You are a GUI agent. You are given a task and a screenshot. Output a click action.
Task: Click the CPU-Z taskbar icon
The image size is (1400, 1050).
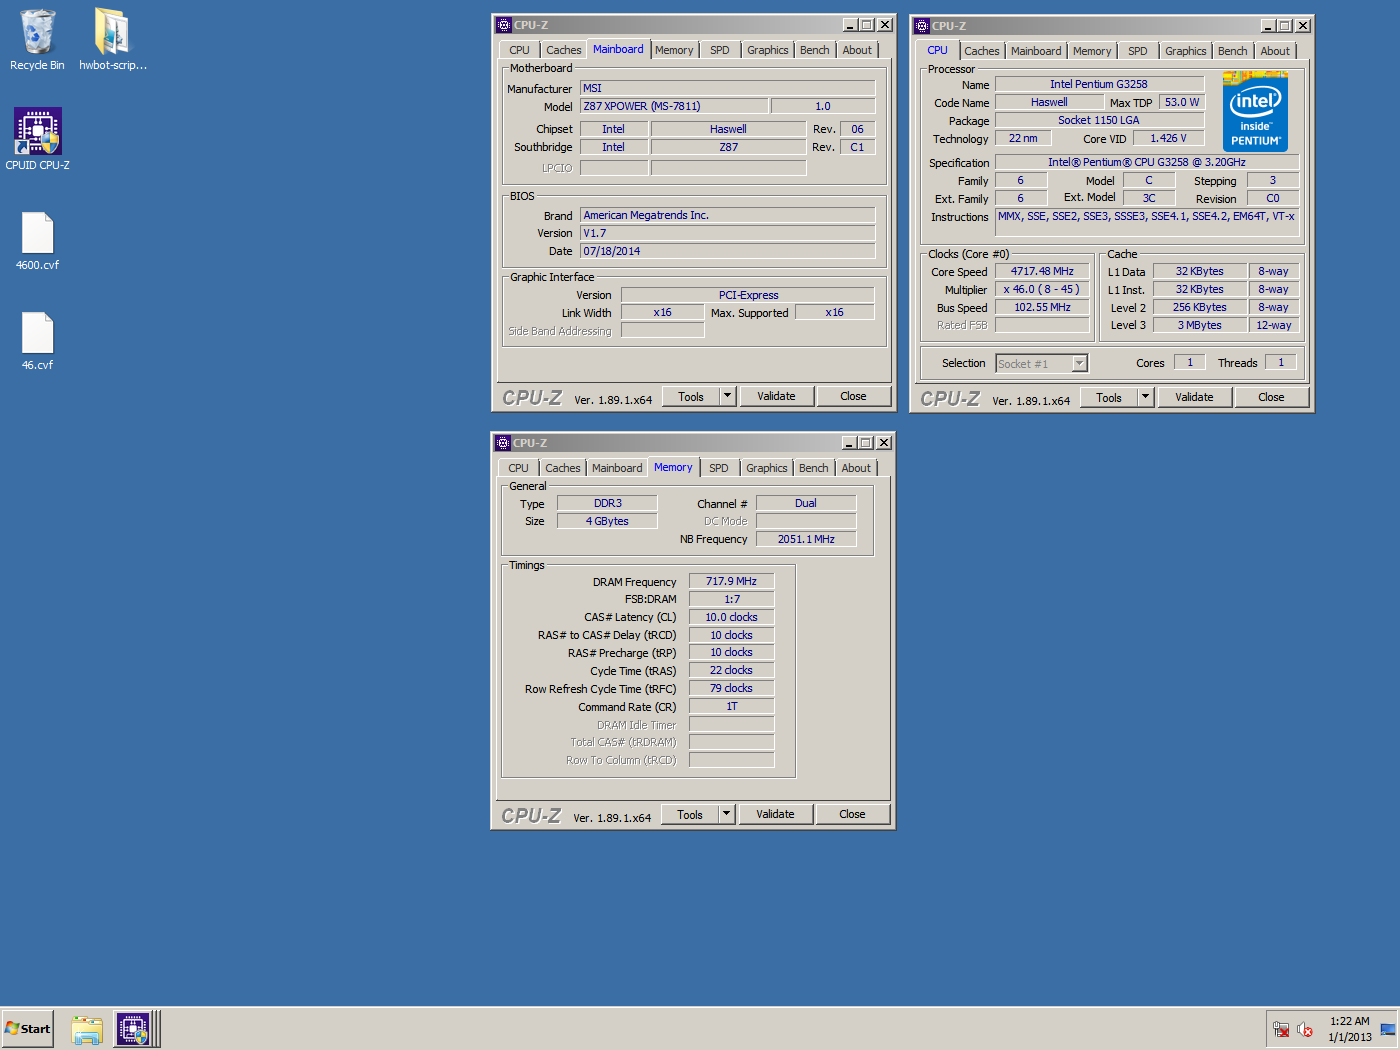coord(133,1029)
